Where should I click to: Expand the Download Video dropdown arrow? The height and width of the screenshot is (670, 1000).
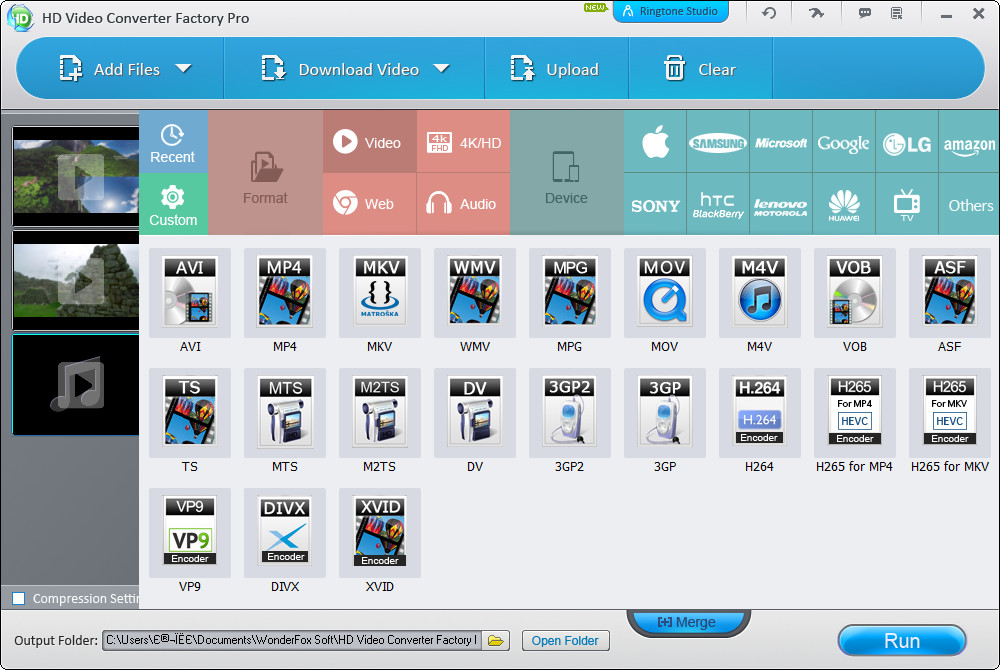pyautogui.click(x=441, y=68)
